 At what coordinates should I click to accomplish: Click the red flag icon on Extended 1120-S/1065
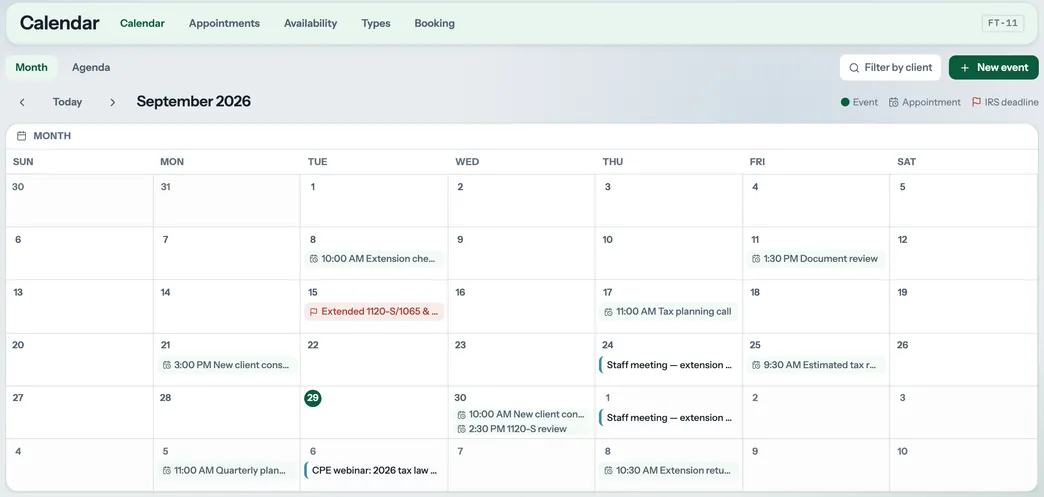[x=314, y=311]
